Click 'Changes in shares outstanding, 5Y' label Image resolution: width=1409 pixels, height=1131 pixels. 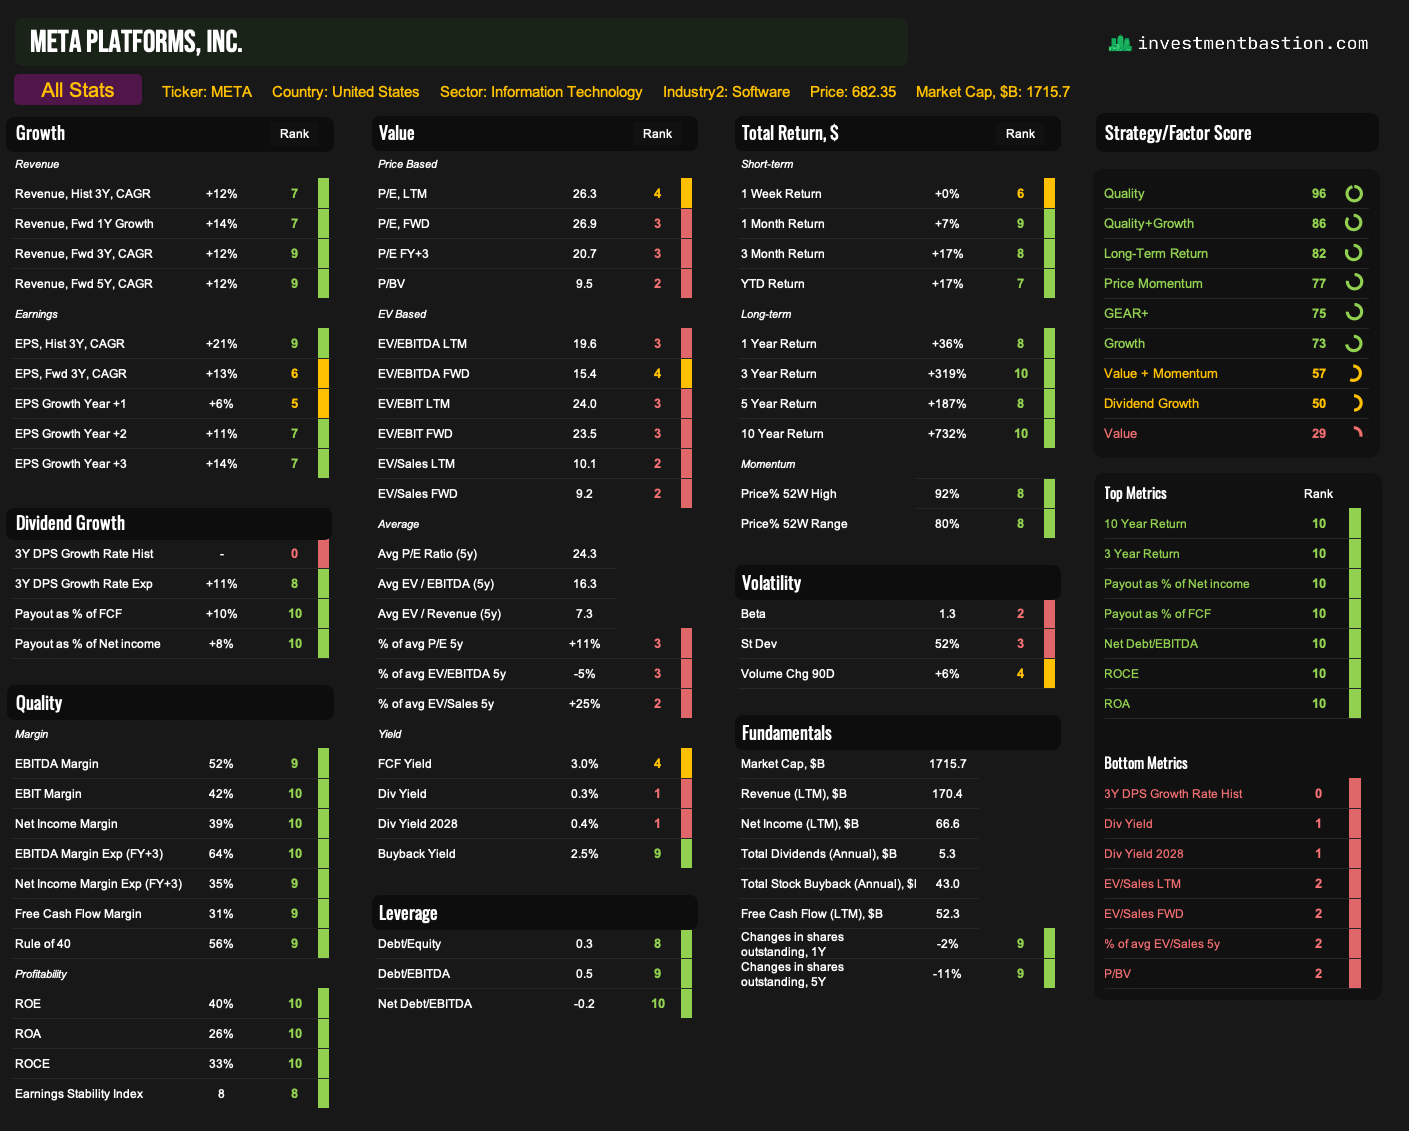point(792,974)
